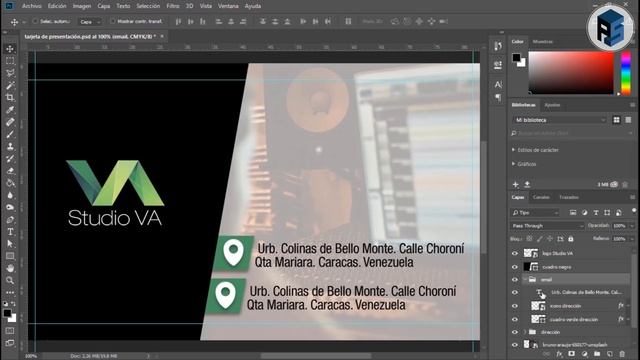Select the Lasso tool
Viewport: 640px width, 360px height.
click(x=10, y=73)
